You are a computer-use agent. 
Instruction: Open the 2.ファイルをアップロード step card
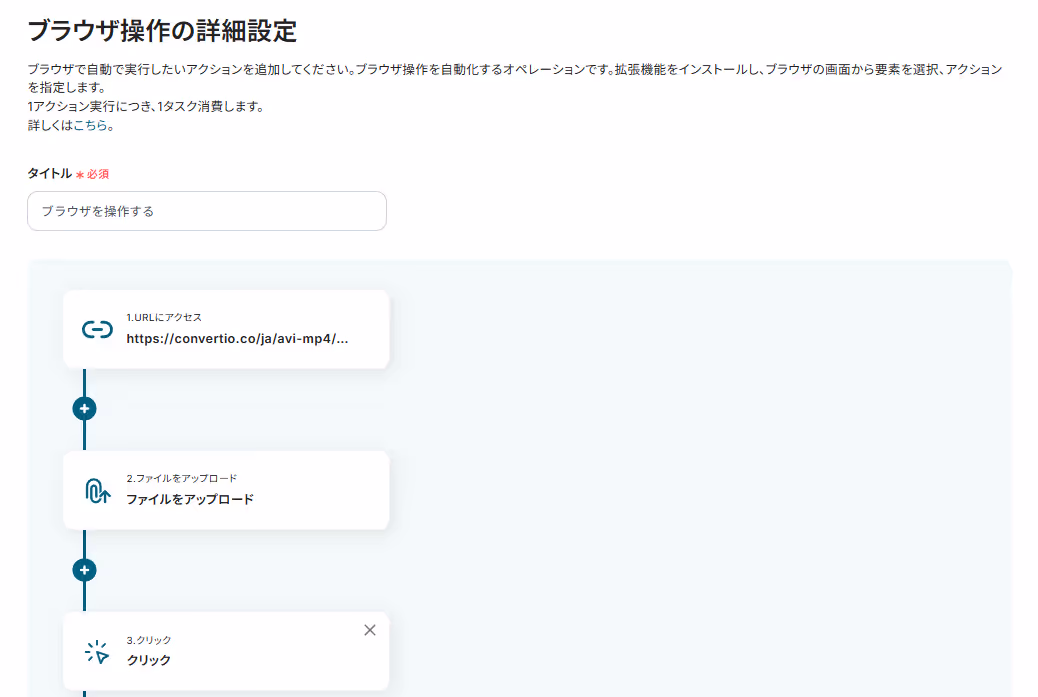click(x=226, y=490)
